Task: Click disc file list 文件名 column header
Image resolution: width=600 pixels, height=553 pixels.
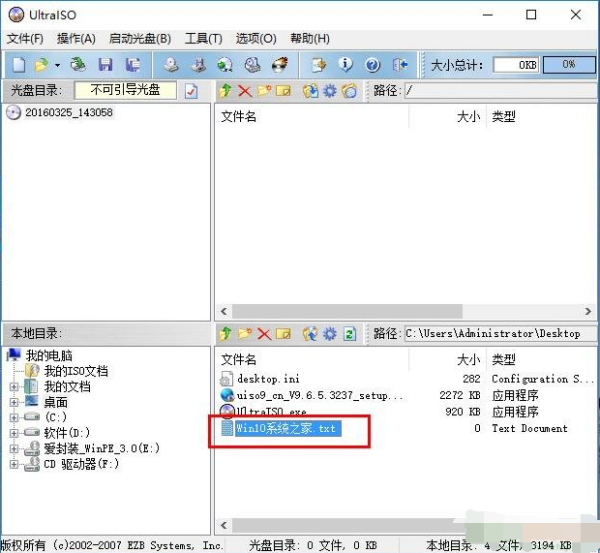Action: click(238, 117)
